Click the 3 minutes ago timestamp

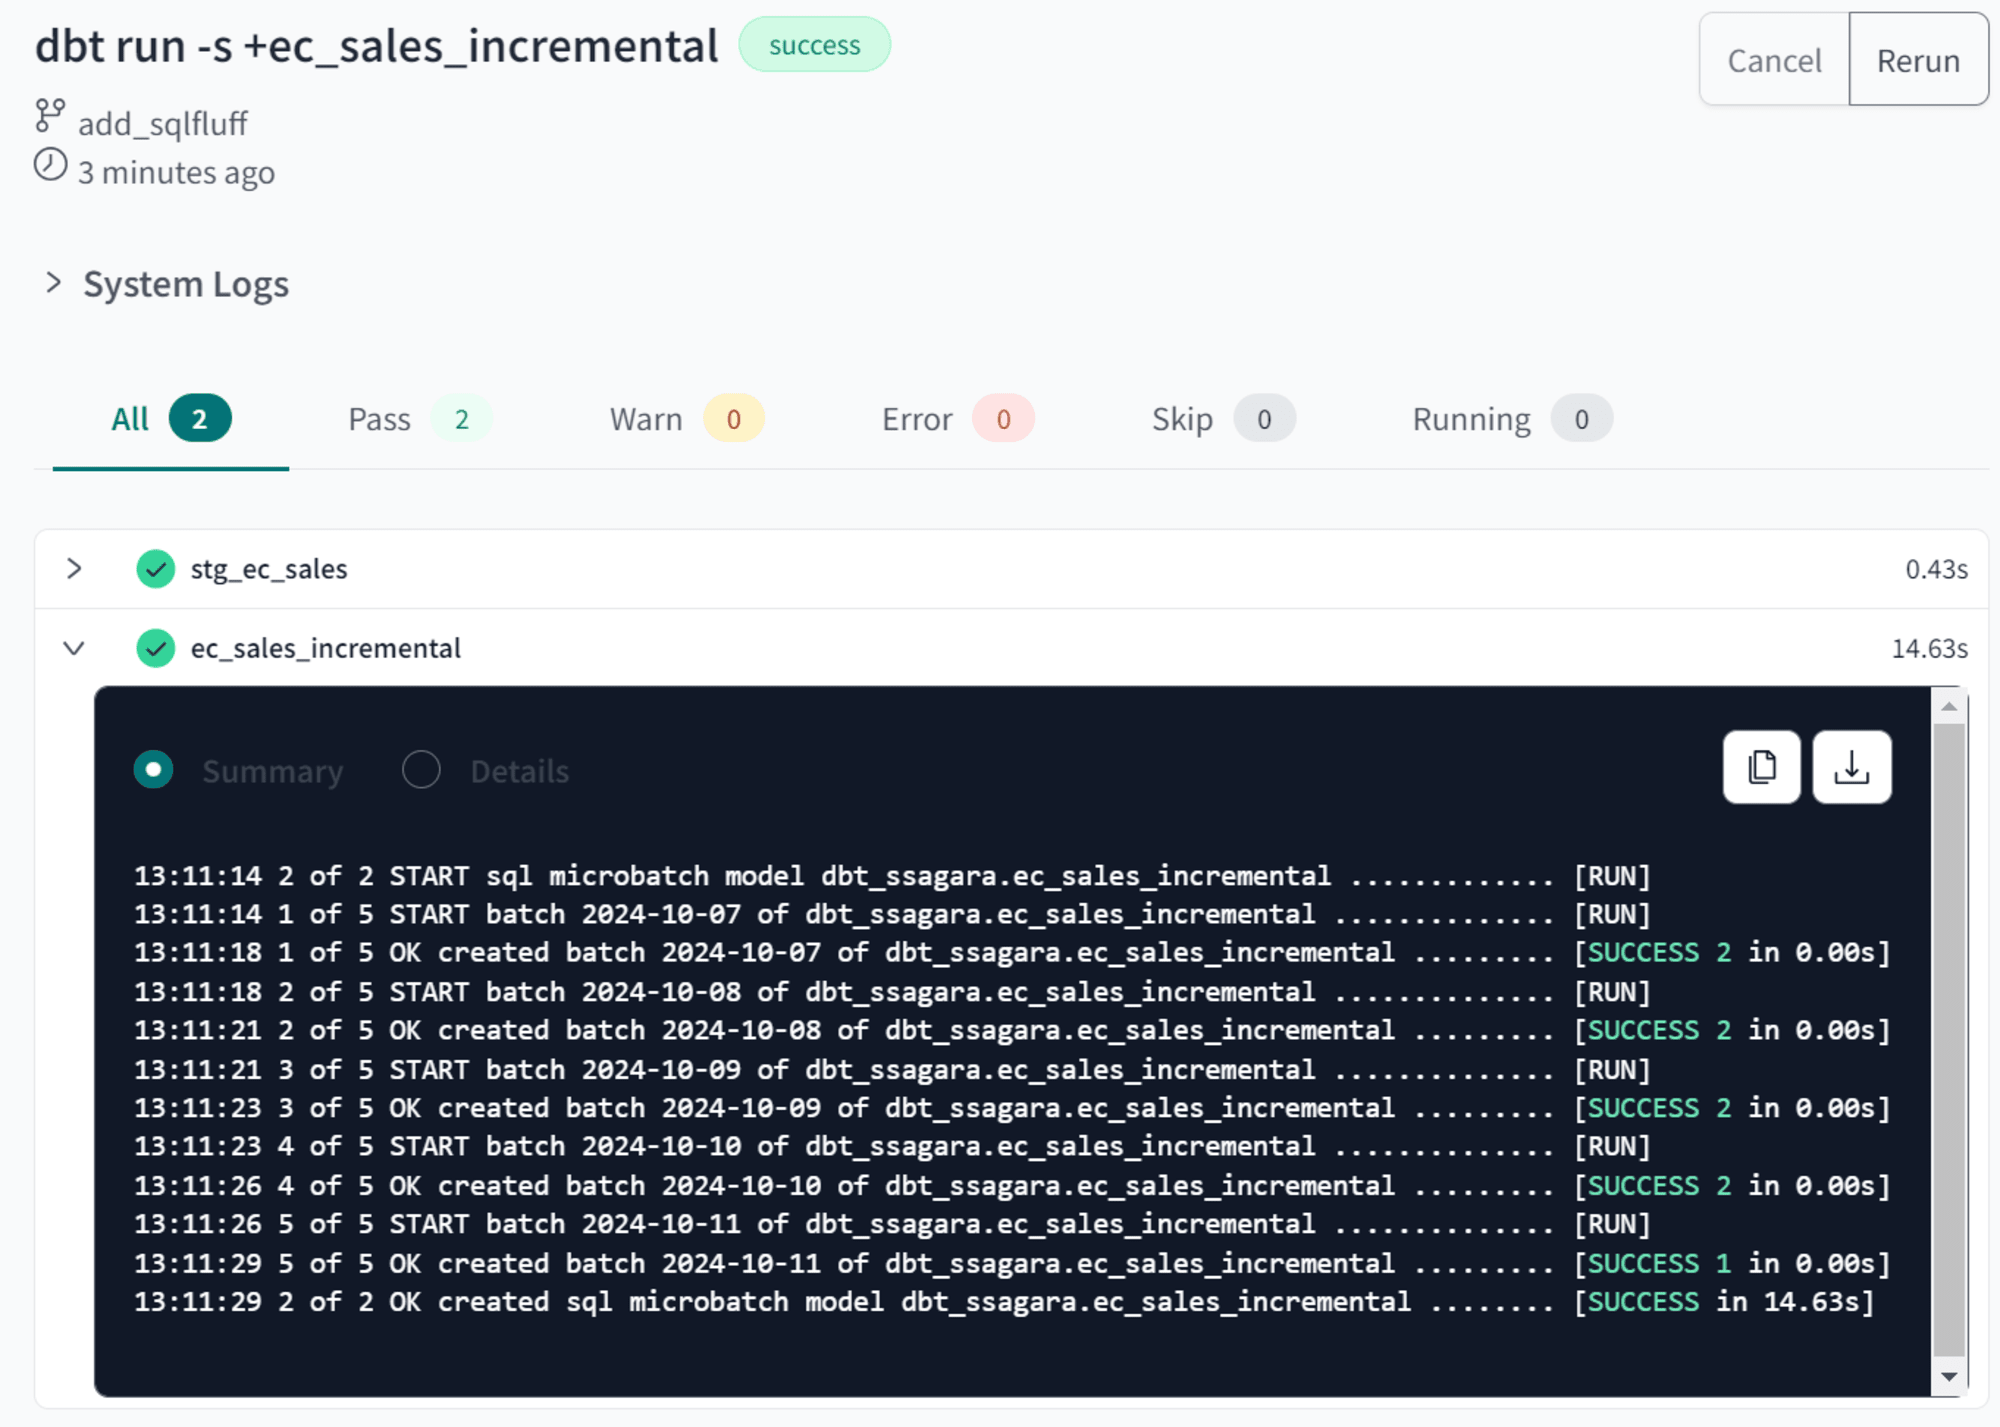[x=176, y=173]
